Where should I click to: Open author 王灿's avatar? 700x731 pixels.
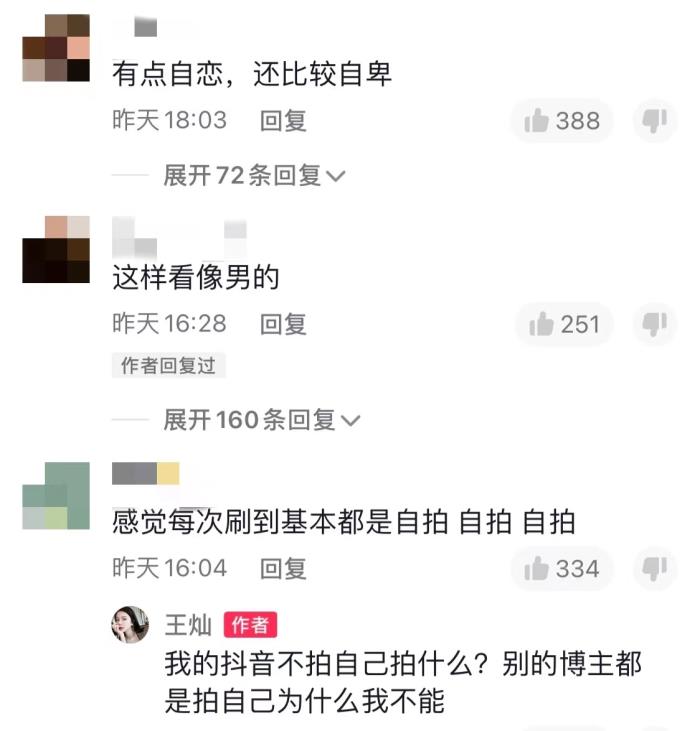click(x=130, y=625)
